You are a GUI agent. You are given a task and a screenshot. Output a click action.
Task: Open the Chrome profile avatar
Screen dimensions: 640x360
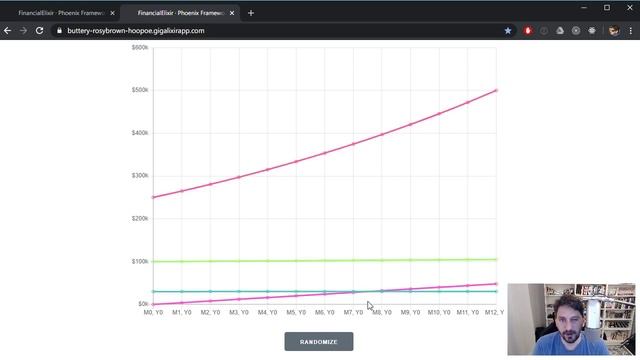coord(614,31)
